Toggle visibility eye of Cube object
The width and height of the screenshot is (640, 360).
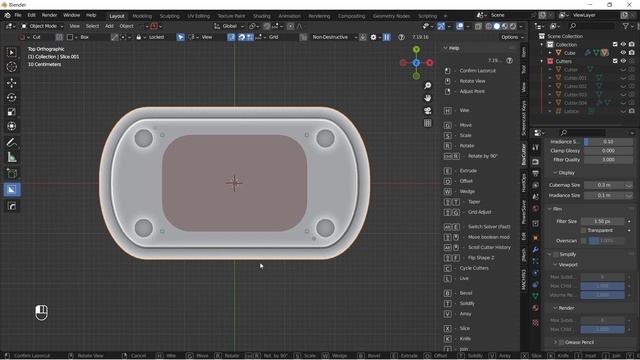click(x=623, y=53)
